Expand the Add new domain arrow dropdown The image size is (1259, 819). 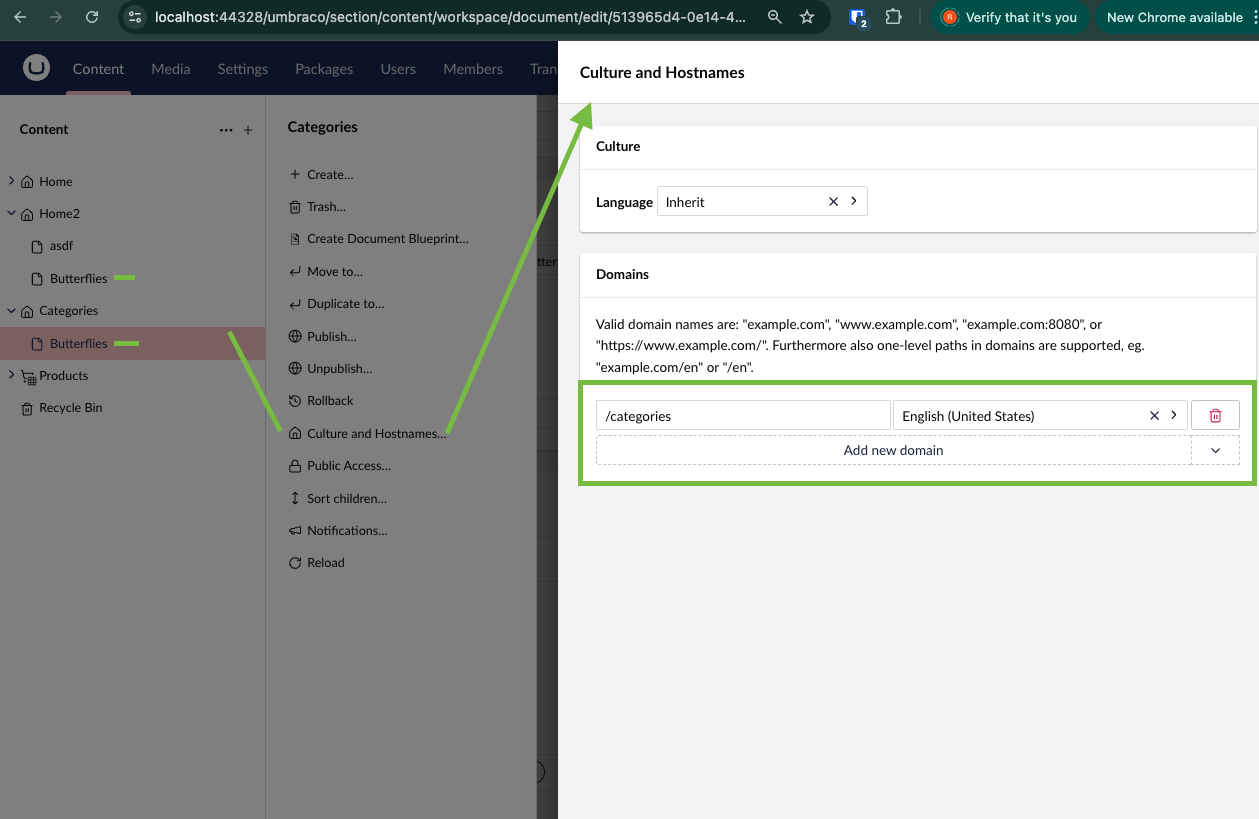[x=1215, y=450]
